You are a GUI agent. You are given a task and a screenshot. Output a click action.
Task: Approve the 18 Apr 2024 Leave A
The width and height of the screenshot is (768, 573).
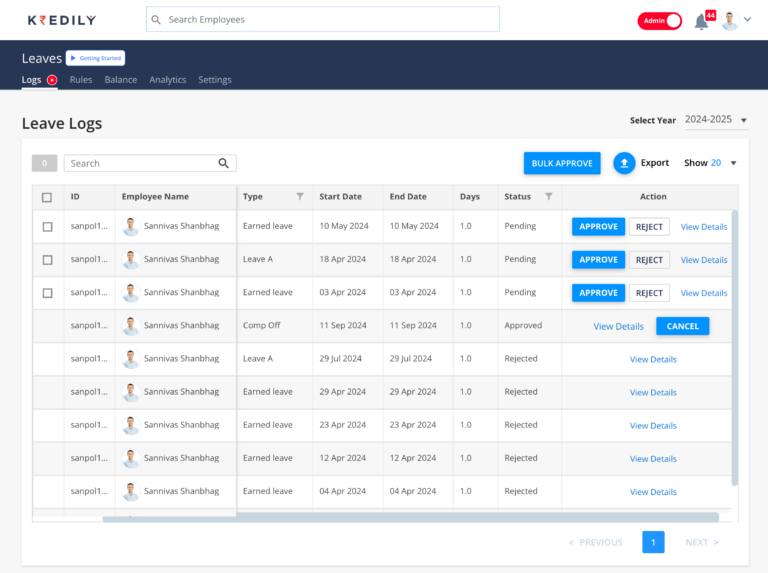(598, 260)
